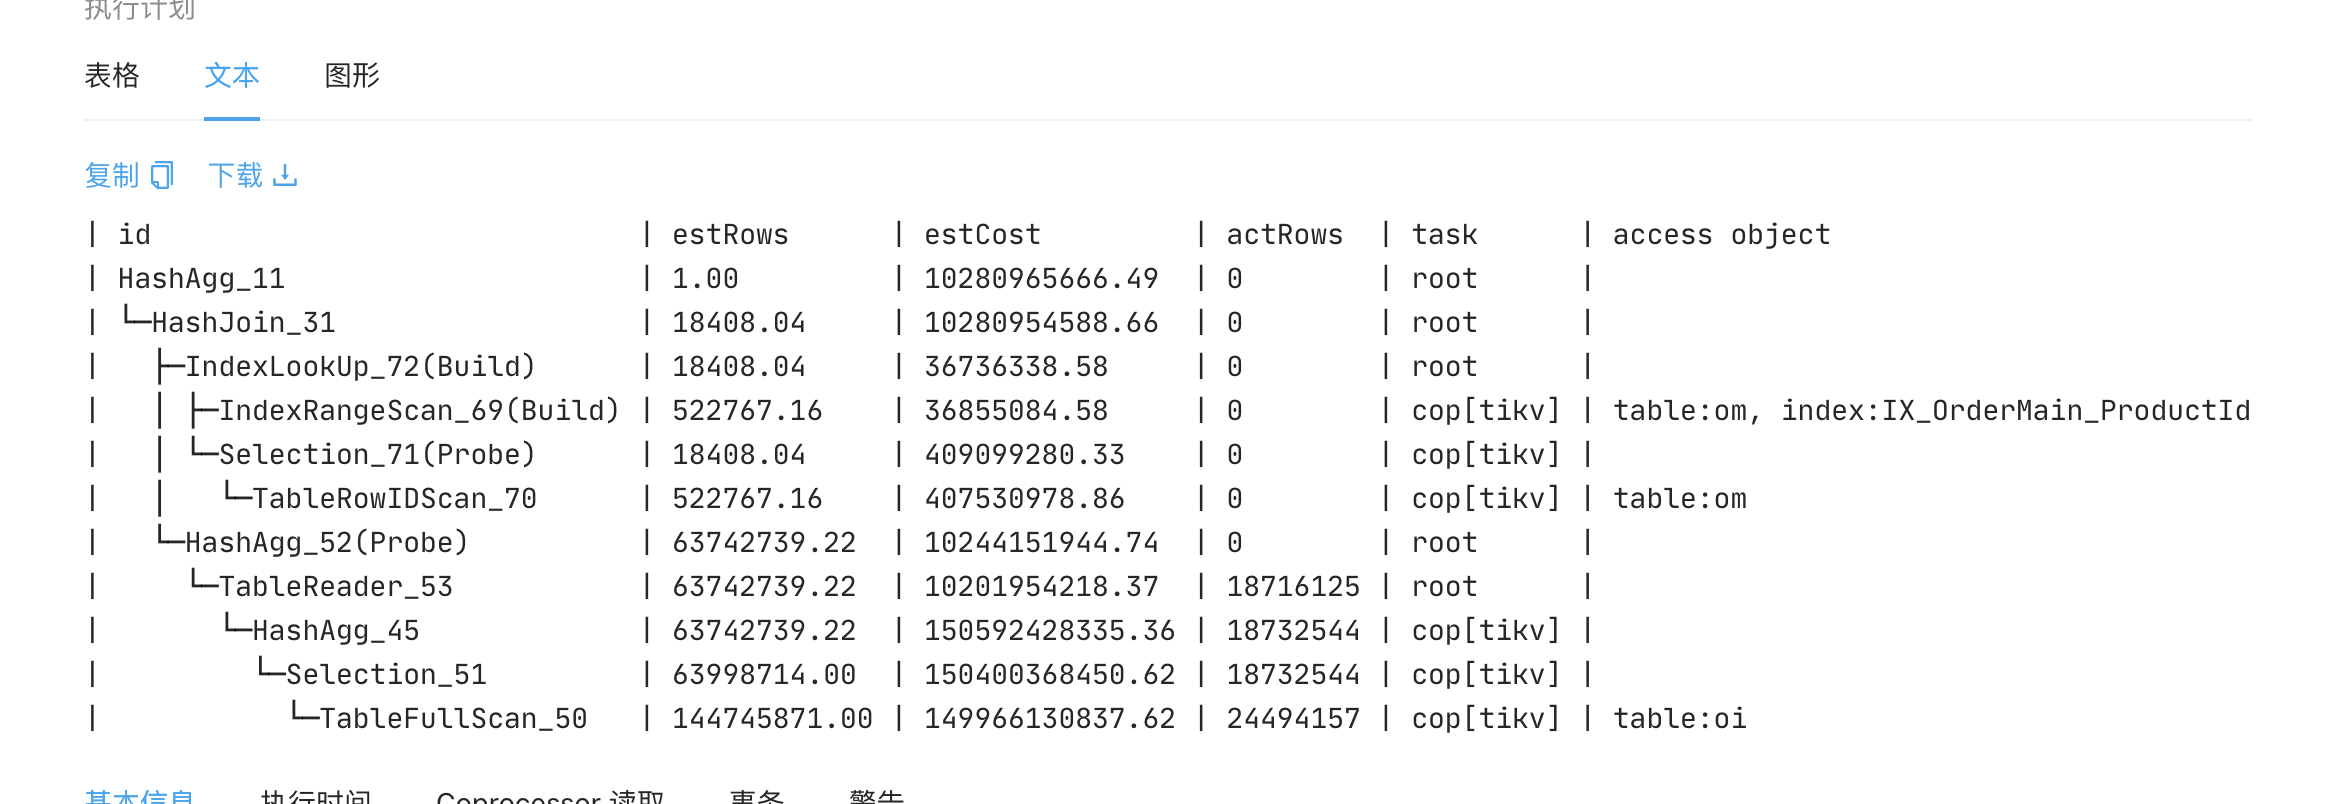Click the TableReader_53 operator text

[x=336, y=587]
